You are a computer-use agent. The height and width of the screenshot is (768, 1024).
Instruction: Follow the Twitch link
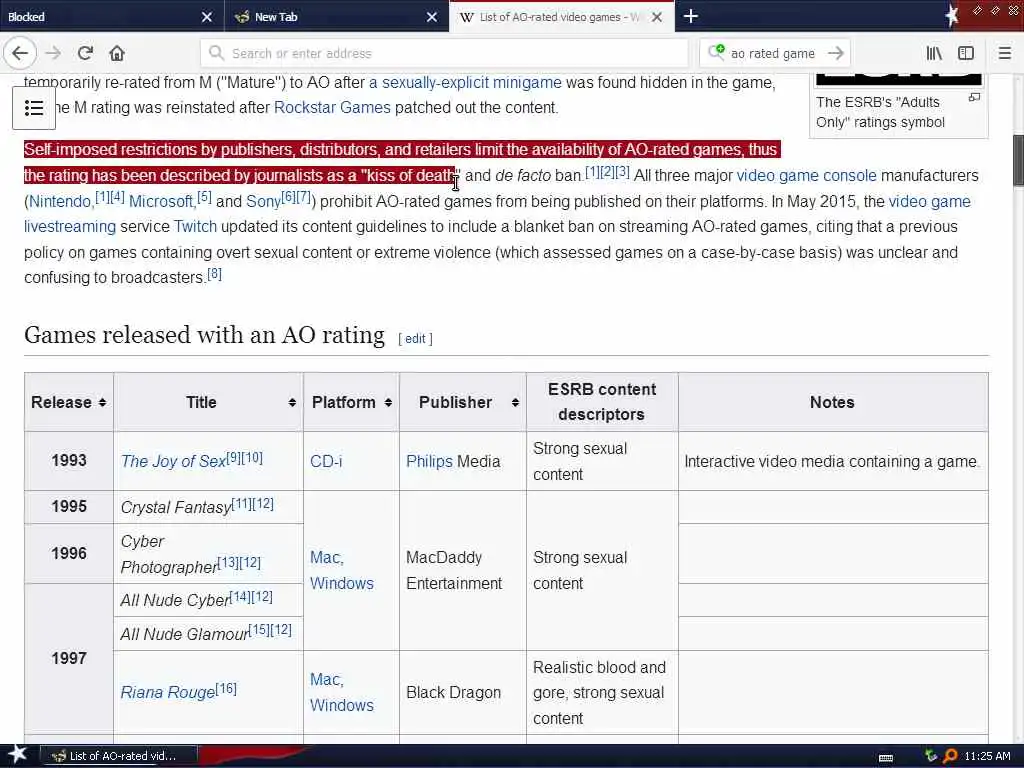[x=195, y=227]
